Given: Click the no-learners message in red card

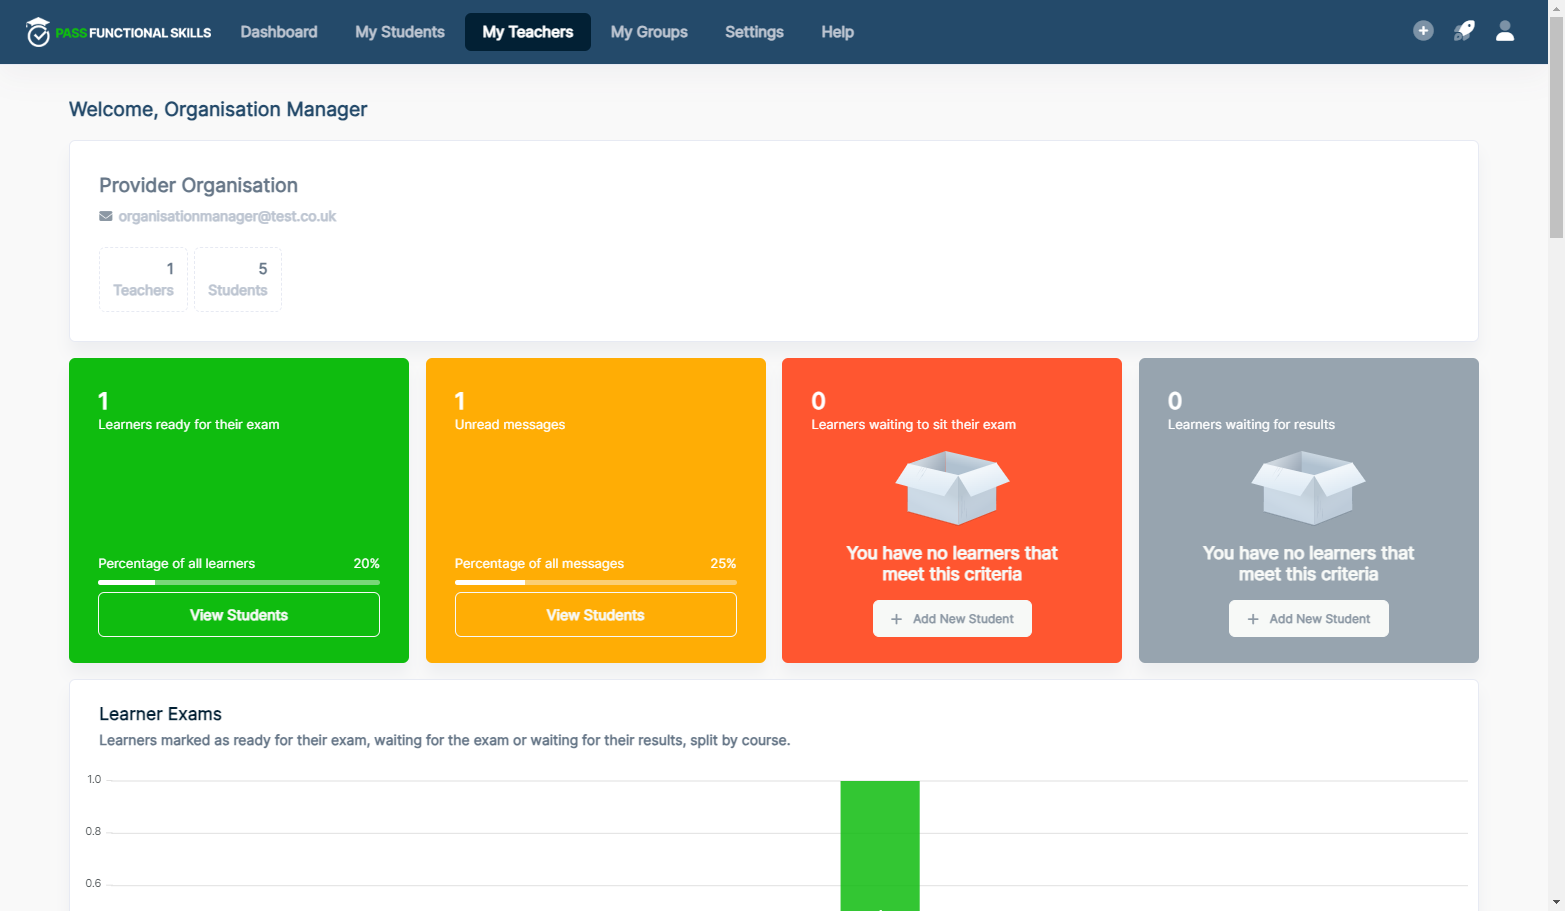Looking at the screenshot, I should point(952,564).
